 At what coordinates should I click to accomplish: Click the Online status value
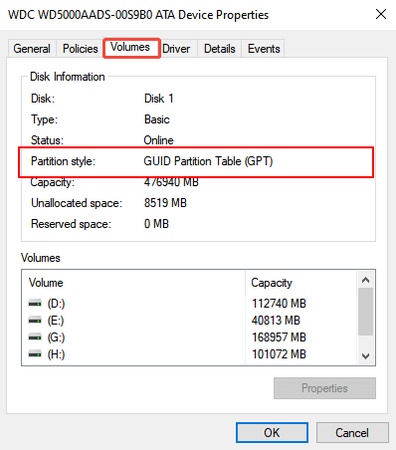coord(158,140)
